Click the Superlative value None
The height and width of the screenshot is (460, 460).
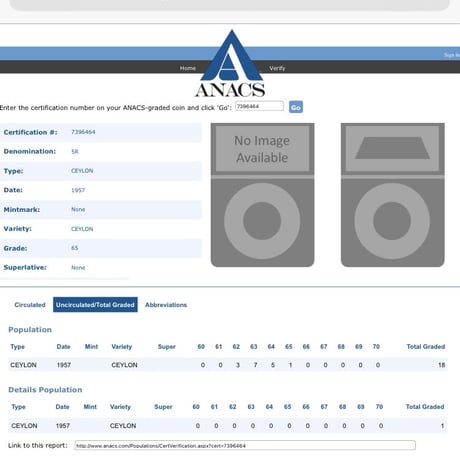click(78, 267)
